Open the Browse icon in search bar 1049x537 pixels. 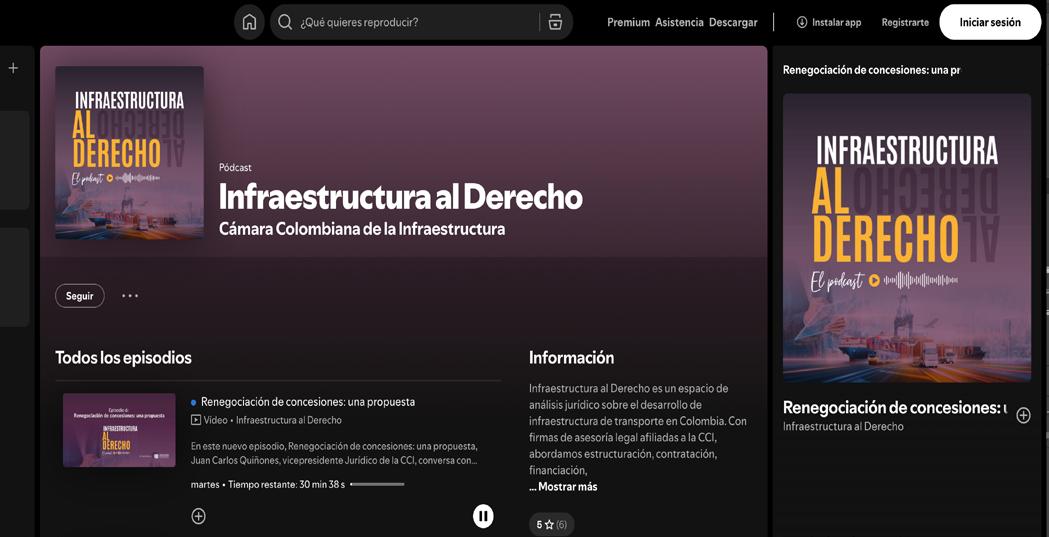(555, 22)
